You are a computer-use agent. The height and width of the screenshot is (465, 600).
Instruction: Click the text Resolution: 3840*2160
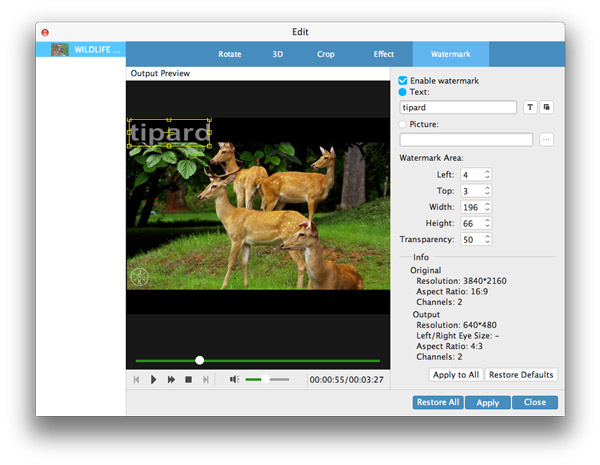pyautogui.click(x=461, y=281)
